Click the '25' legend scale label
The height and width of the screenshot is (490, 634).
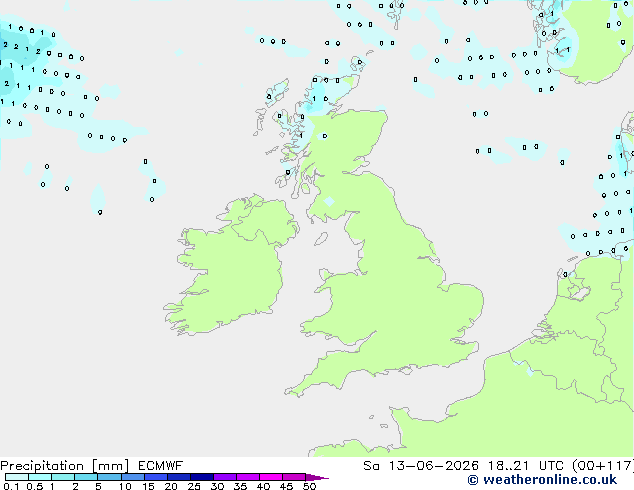point(194,486)
